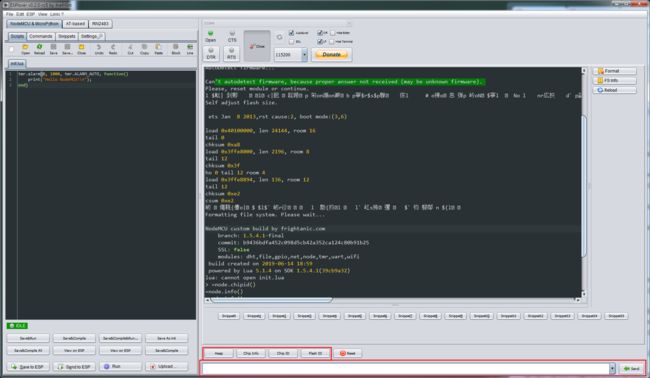The width and height of the screenshot is (650, 378).
Task: Switch to the Snippets tab
Action: tap(67, 36)
